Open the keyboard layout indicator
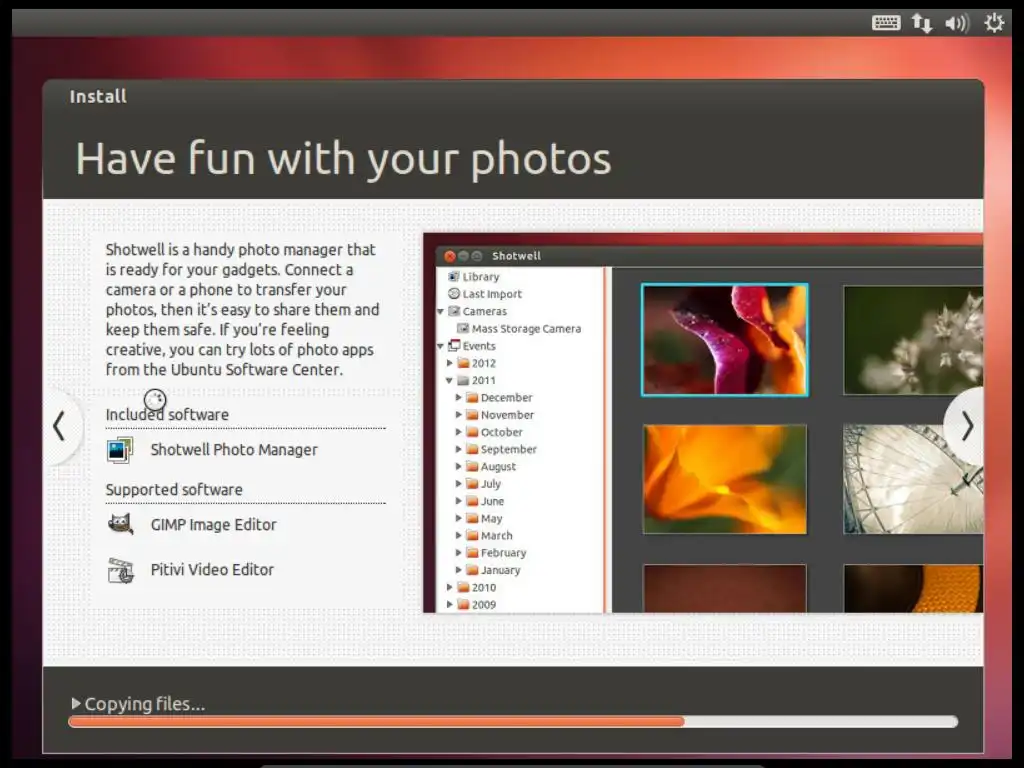 886,23
